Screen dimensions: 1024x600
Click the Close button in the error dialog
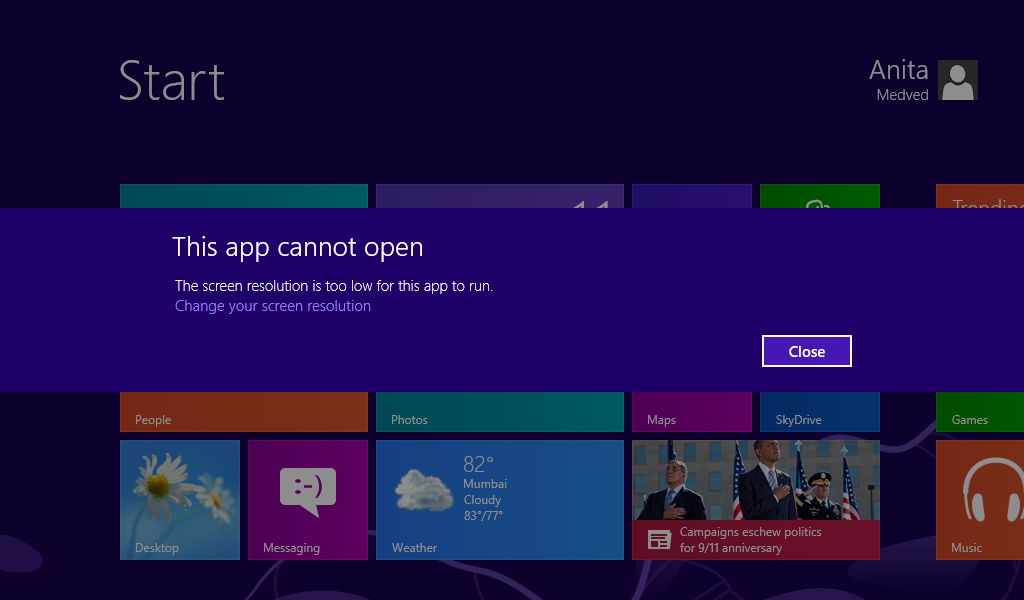click(x=806, y=351)
